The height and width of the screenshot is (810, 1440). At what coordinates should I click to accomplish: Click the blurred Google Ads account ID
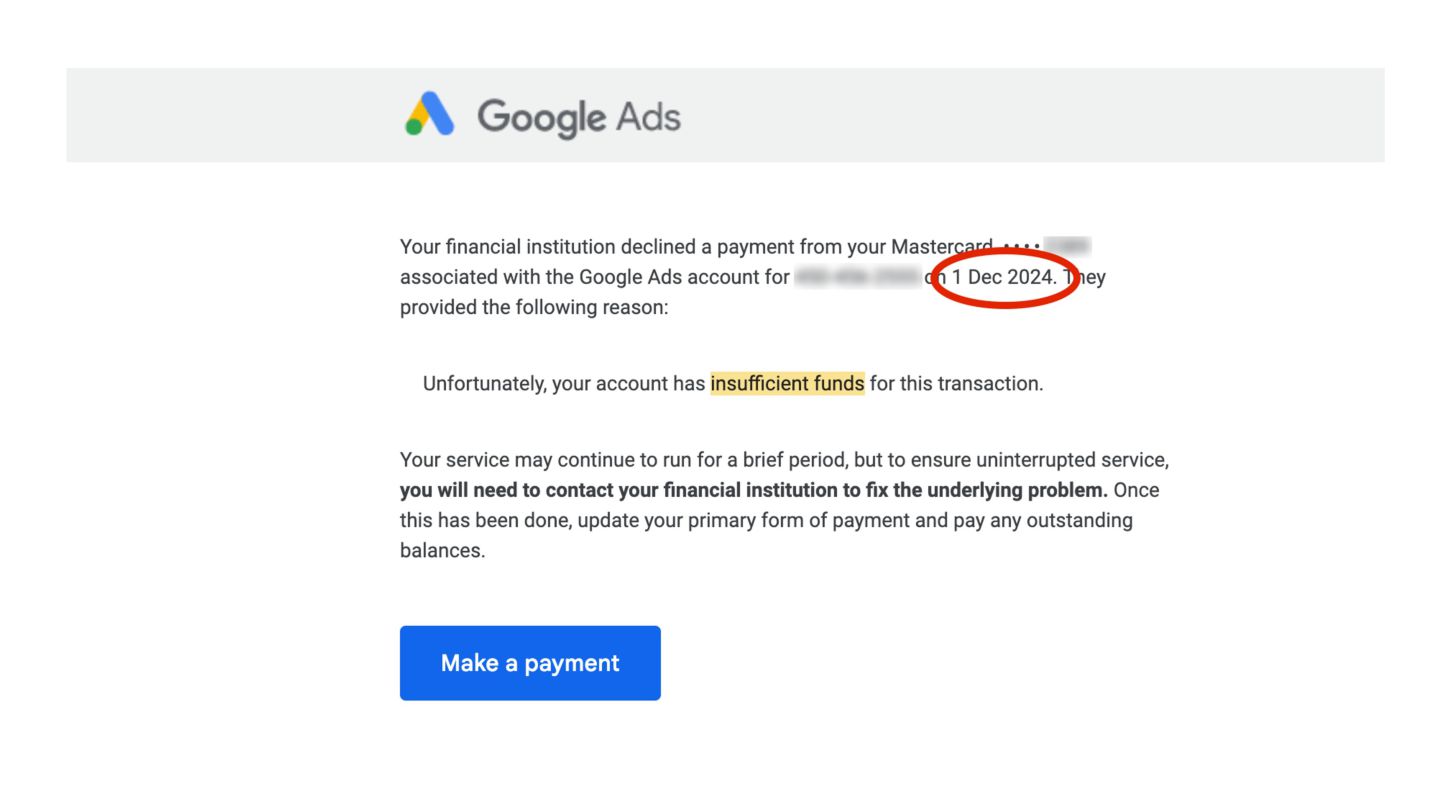(857, 277)
